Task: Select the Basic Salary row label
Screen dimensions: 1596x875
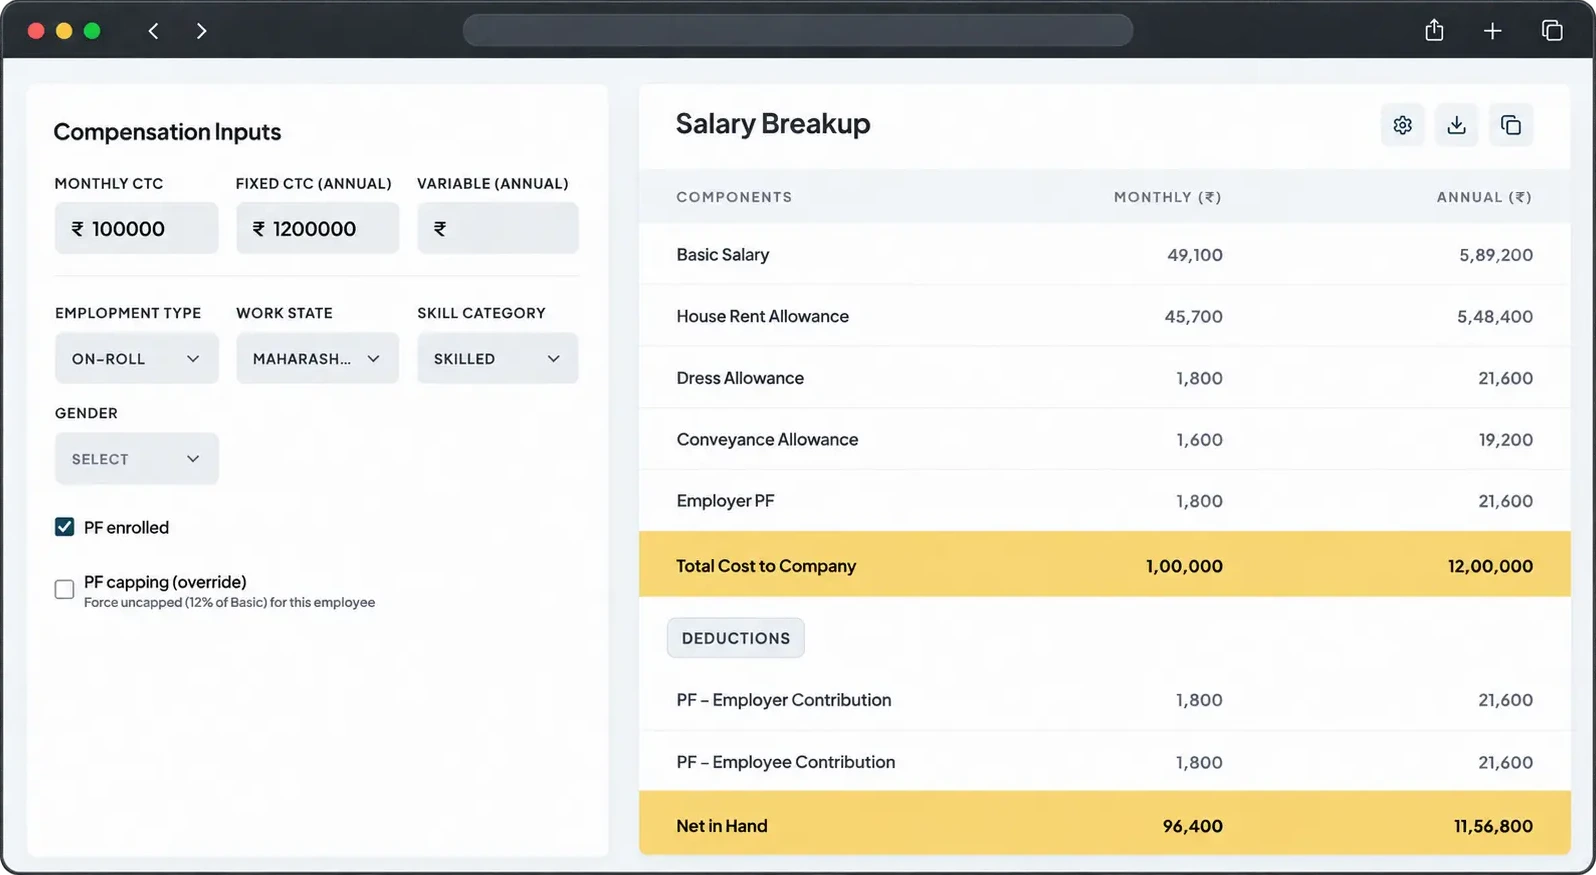Action: click(x=722, y=255)
